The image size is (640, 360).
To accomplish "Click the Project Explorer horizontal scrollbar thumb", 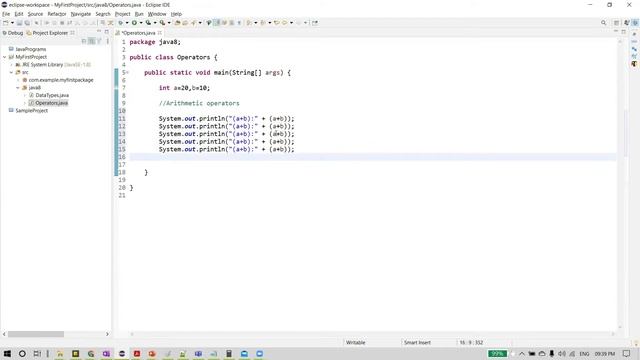I will 36,334.
